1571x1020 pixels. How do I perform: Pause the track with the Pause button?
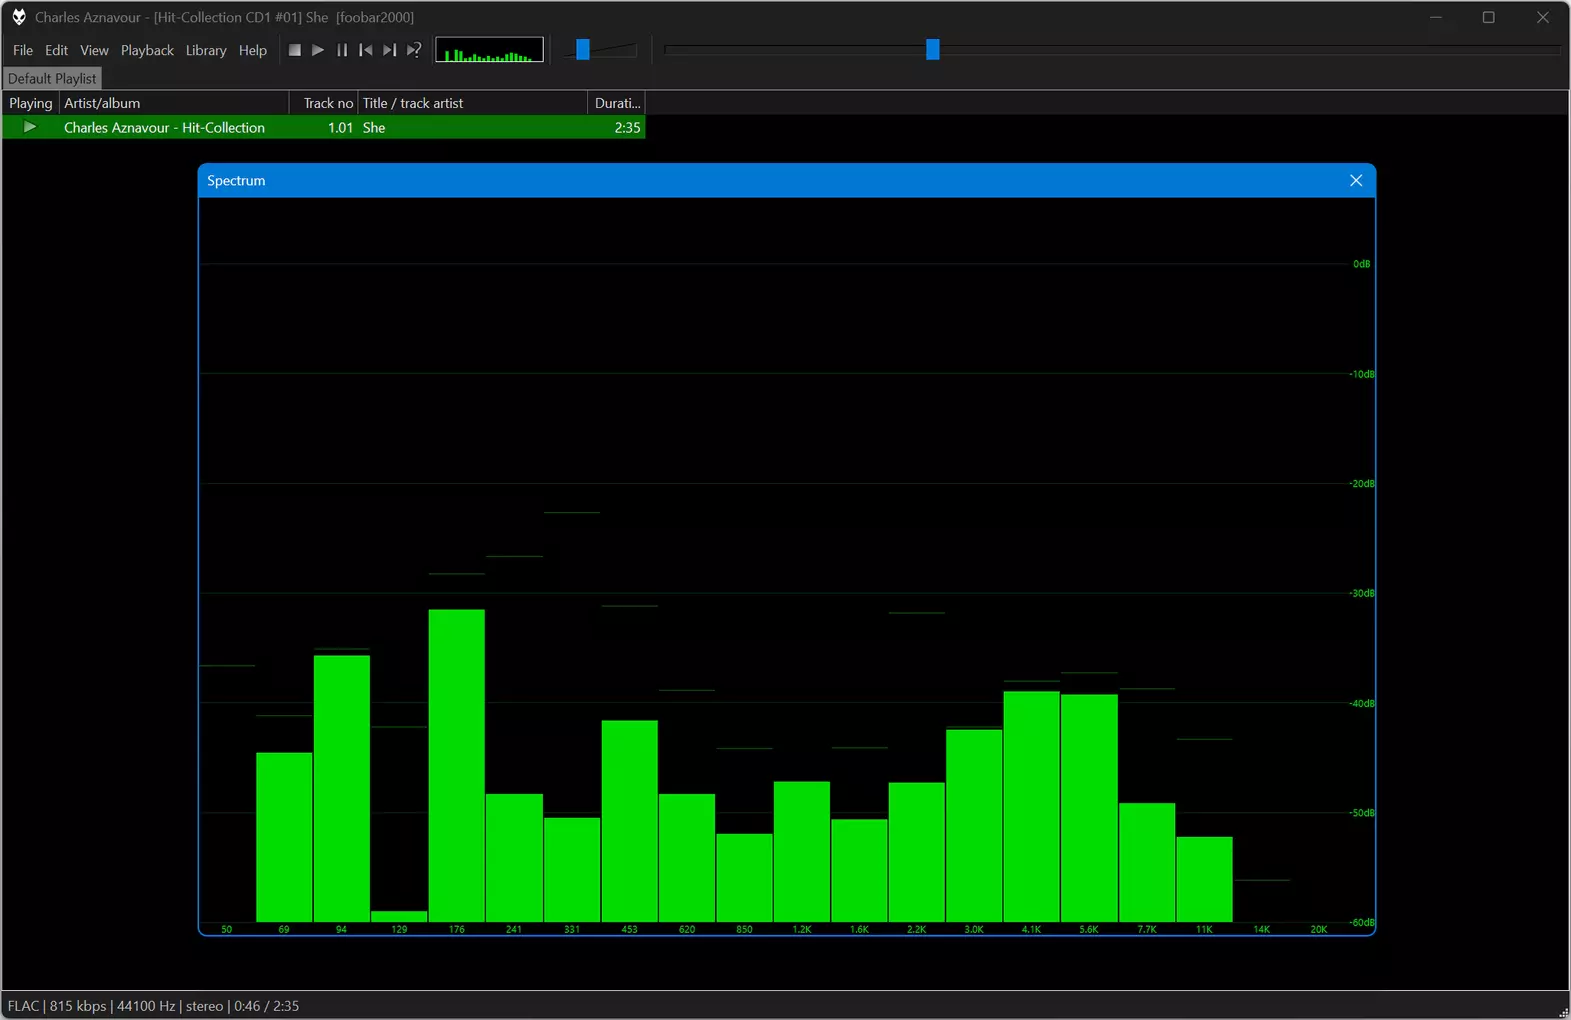[x=342, y=50]
